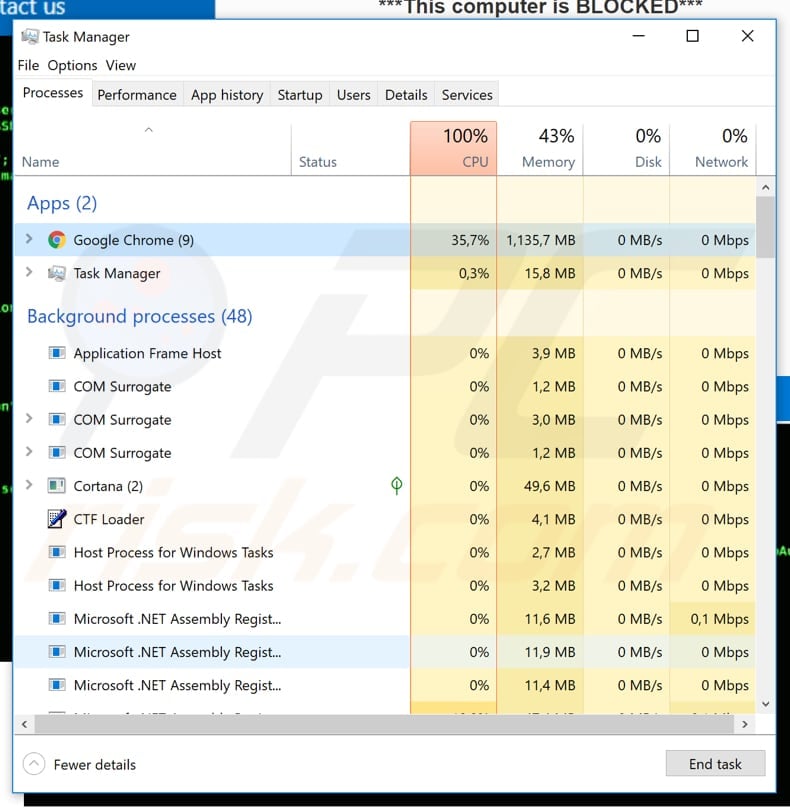Close the Task Manager window
The image size is (790, 809).
click(747, 36)
